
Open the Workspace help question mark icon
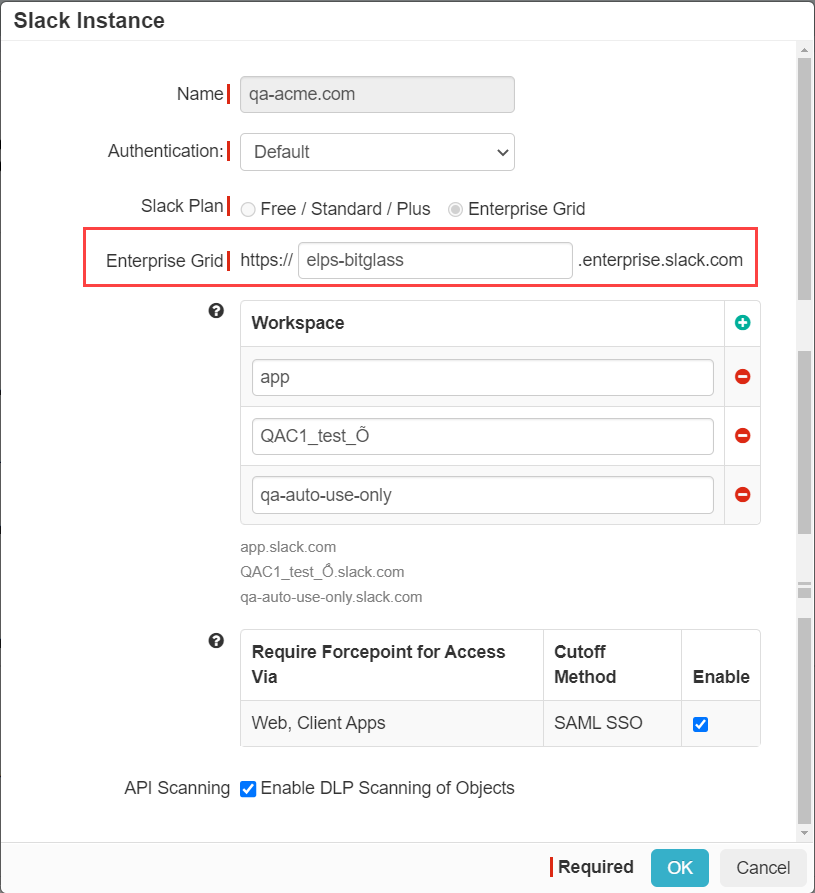pos(216,311)
